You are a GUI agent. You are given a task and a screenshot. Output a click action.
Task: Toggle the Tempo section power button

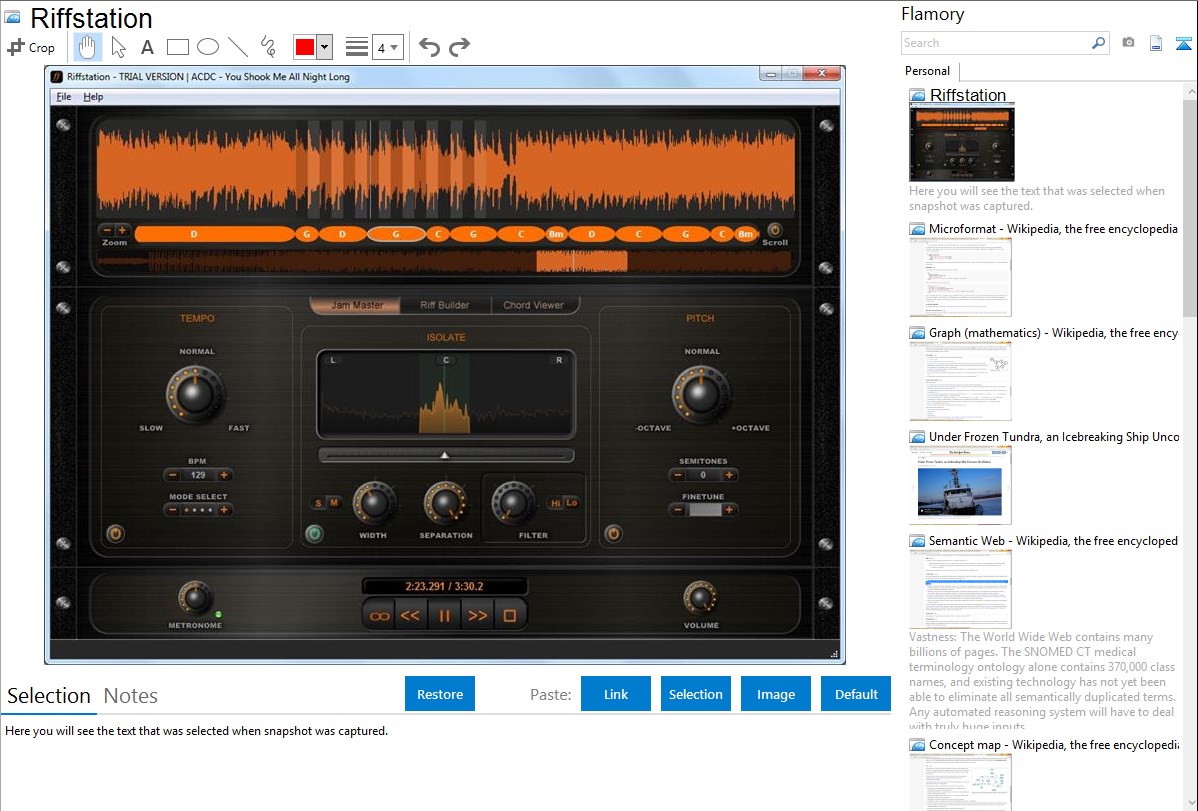[x=115, y=534]
